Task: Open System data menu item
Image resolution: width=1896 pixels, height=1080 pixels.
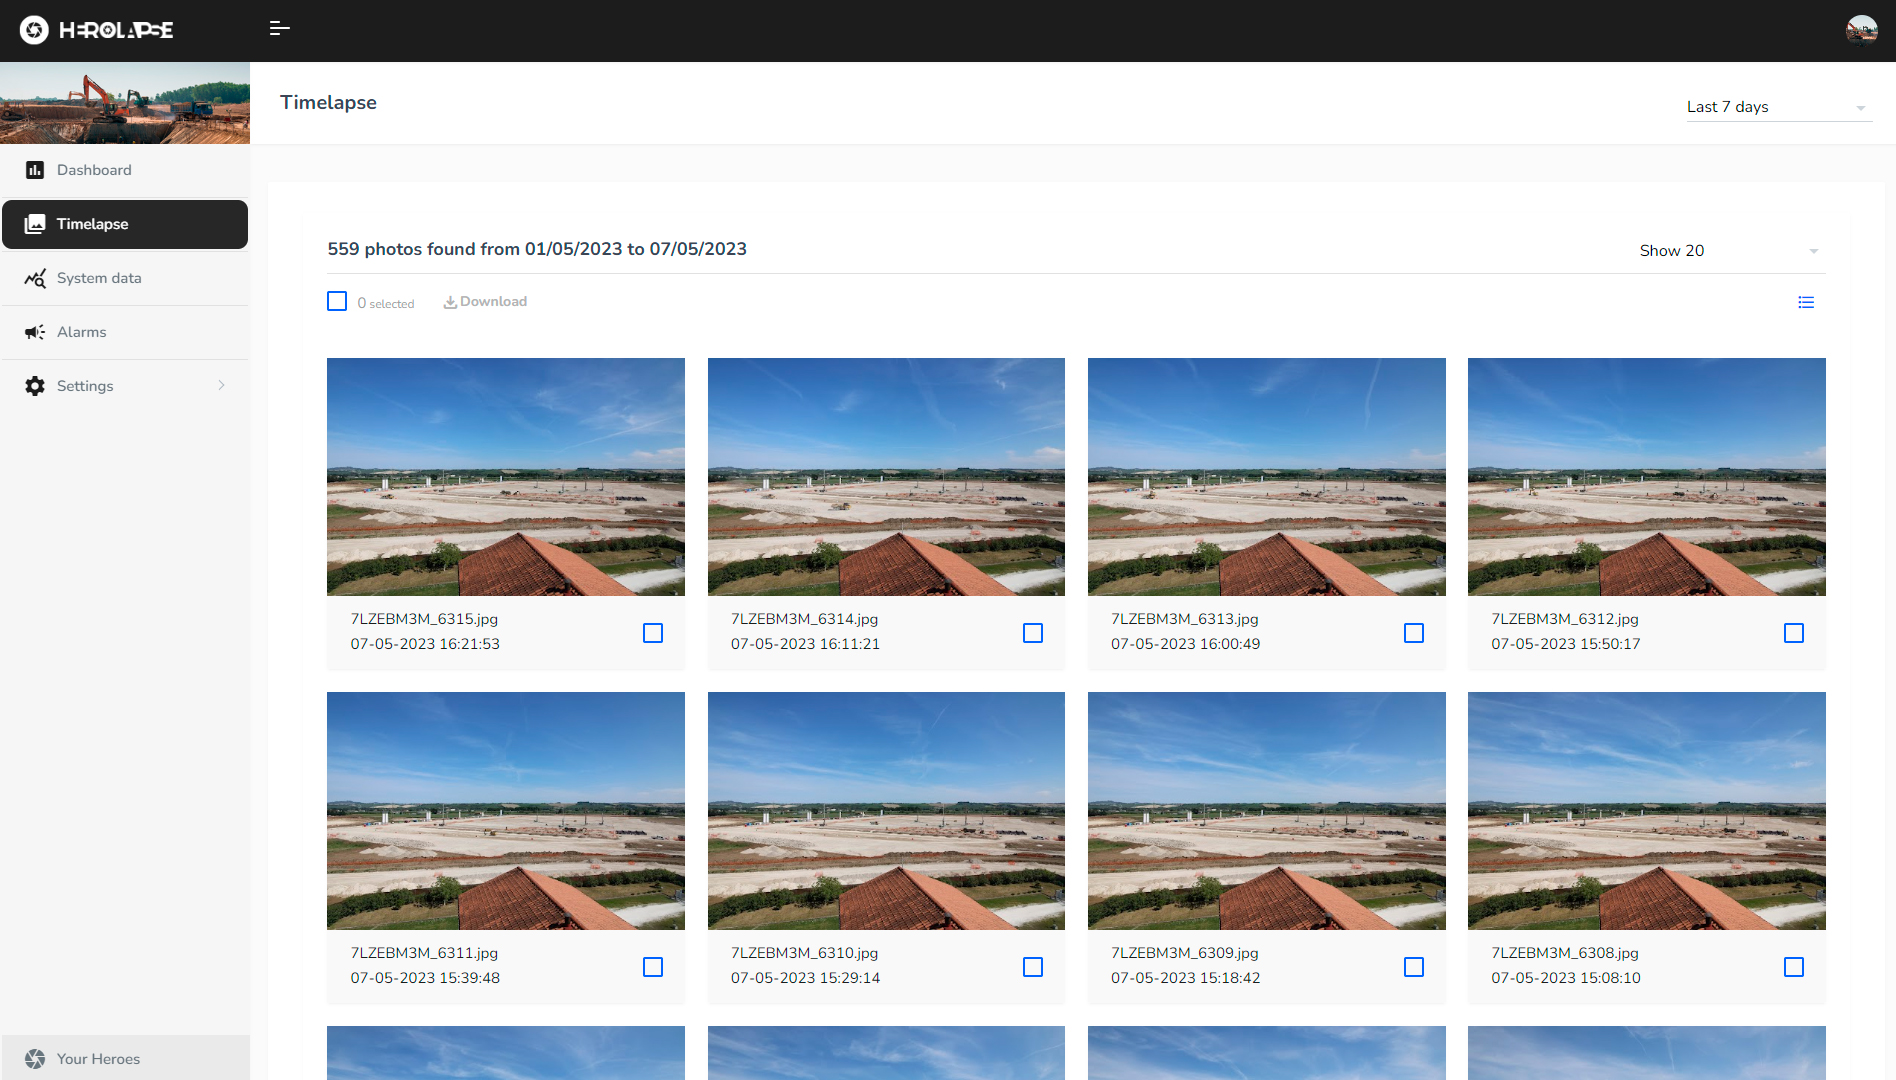Action: click(125, 278)
